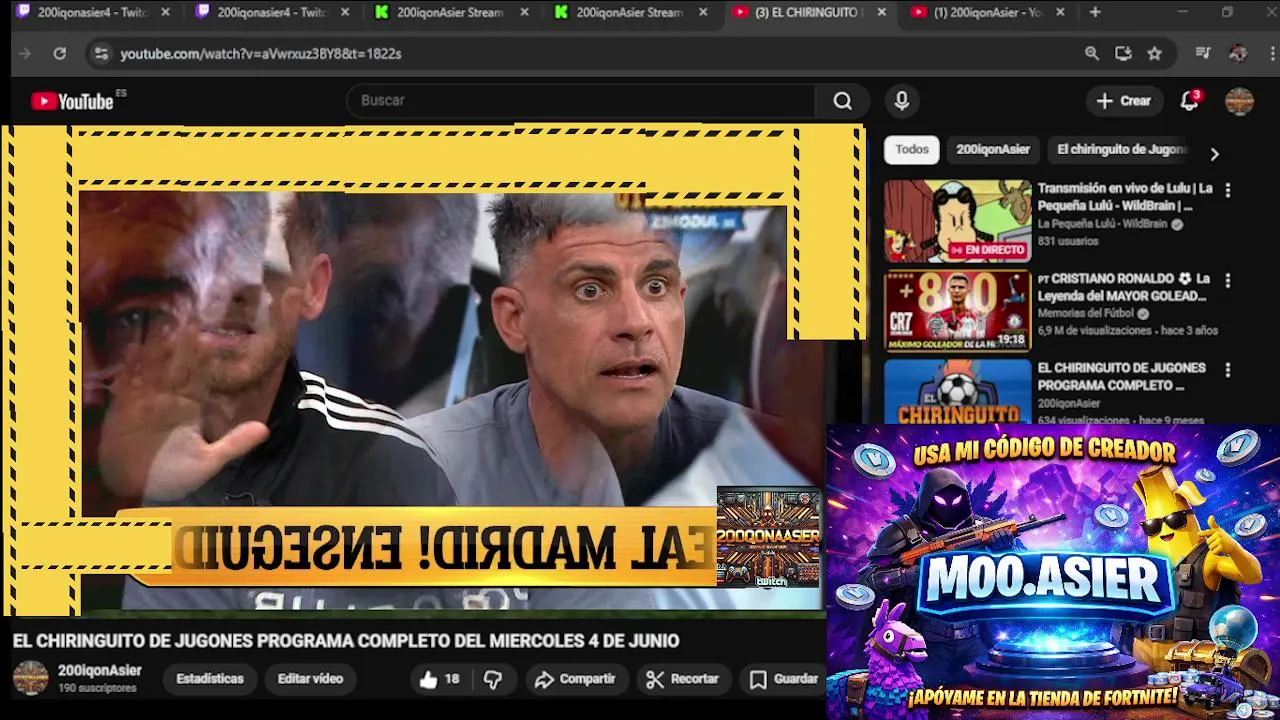Open Cristiano Ronaldo 19:18 video thumbnail

[x=957, y=311]
